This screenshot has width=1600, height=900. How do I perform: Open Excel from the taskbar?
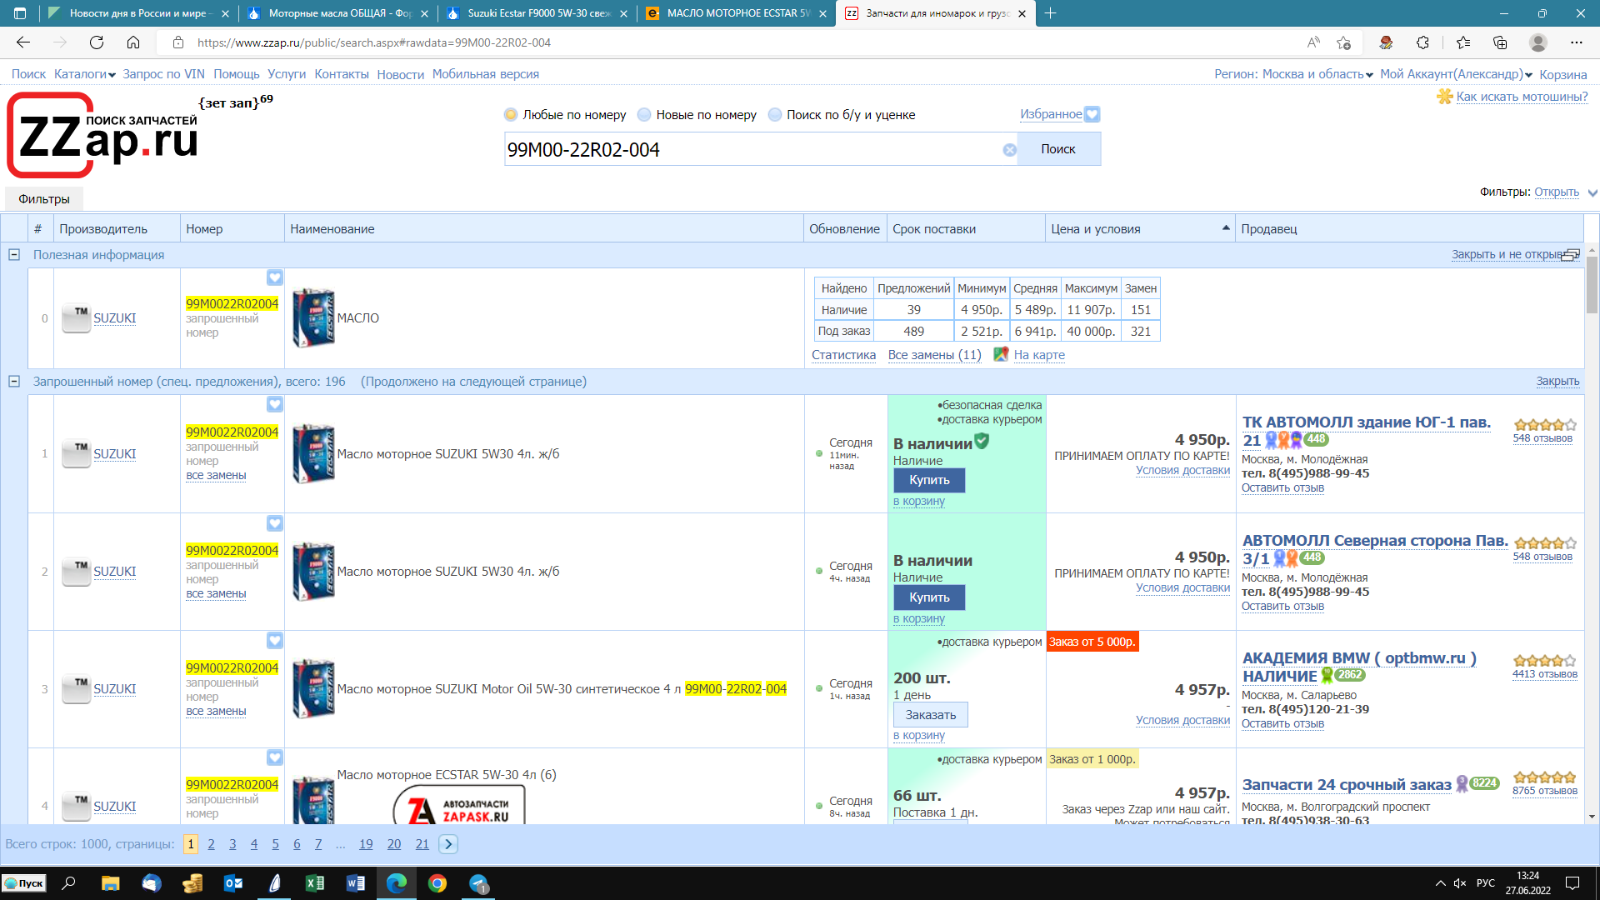(x=315, y=883)
